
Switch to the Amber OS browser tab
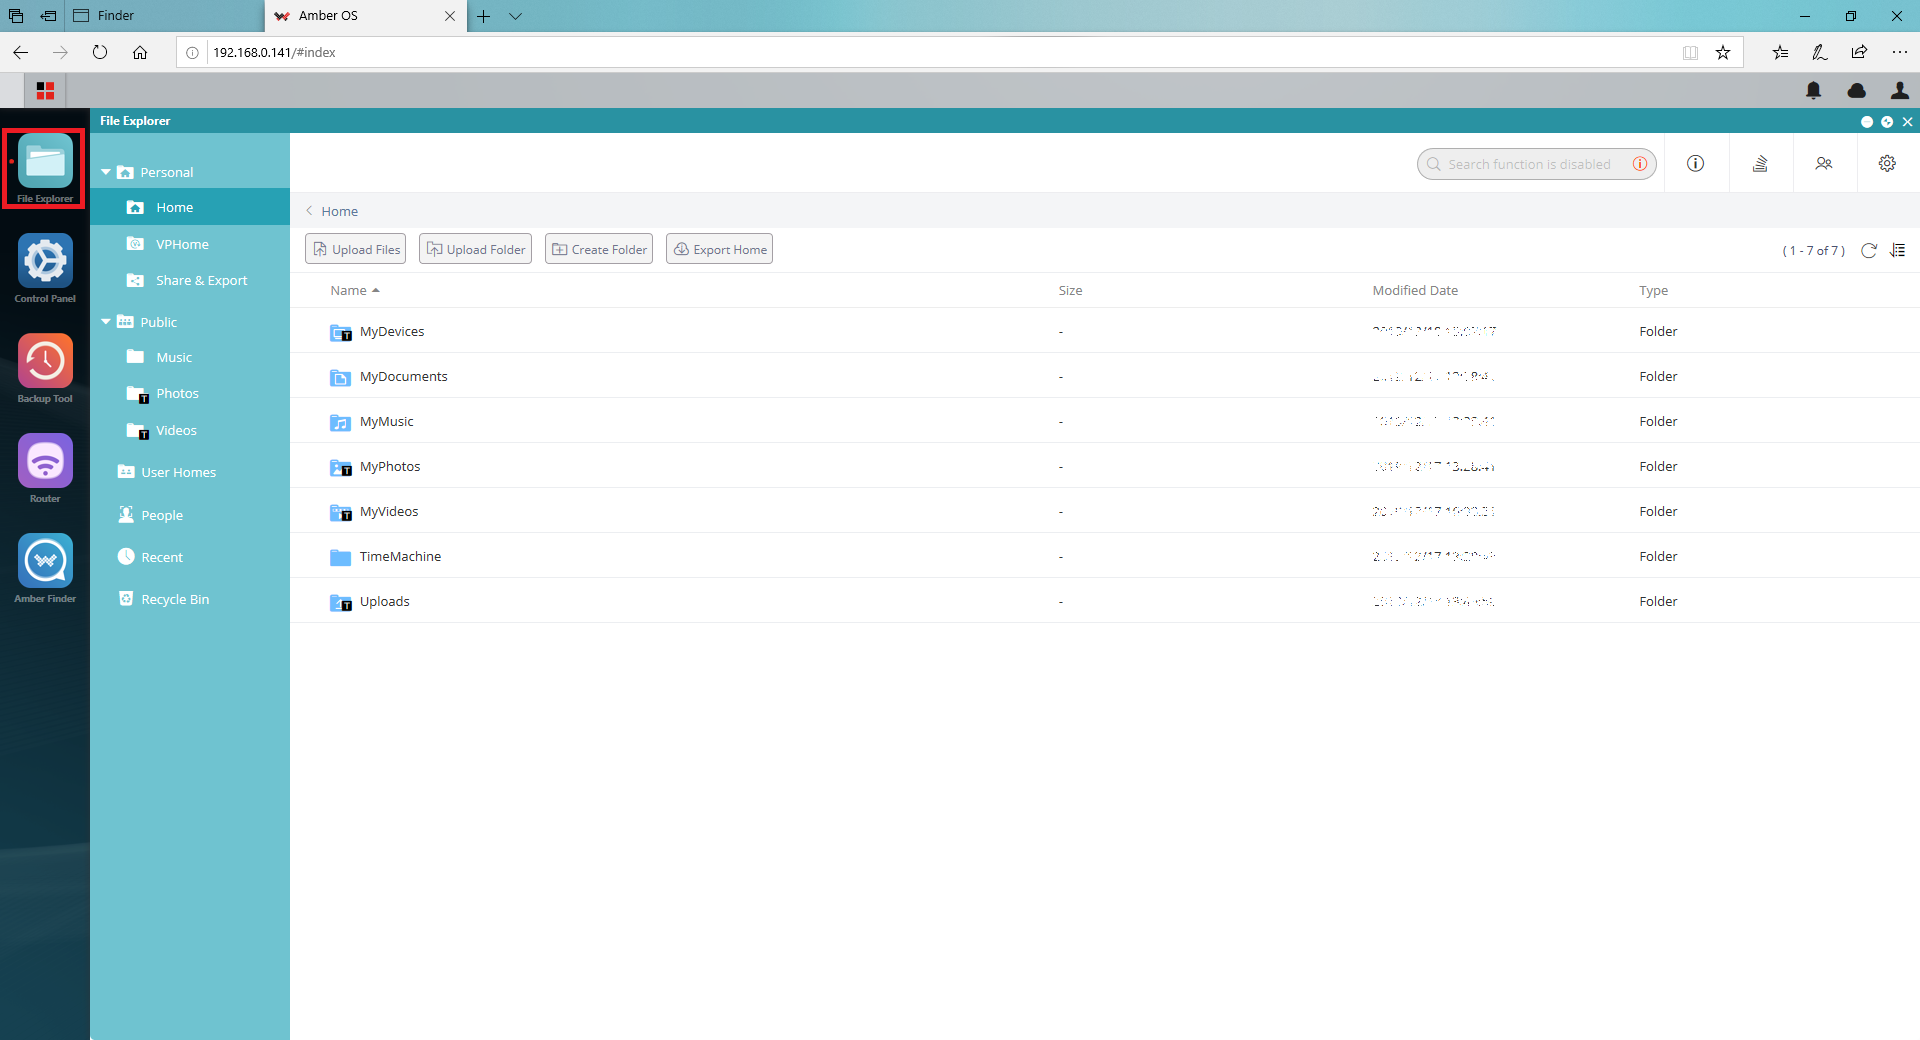(x=365, y=16)
